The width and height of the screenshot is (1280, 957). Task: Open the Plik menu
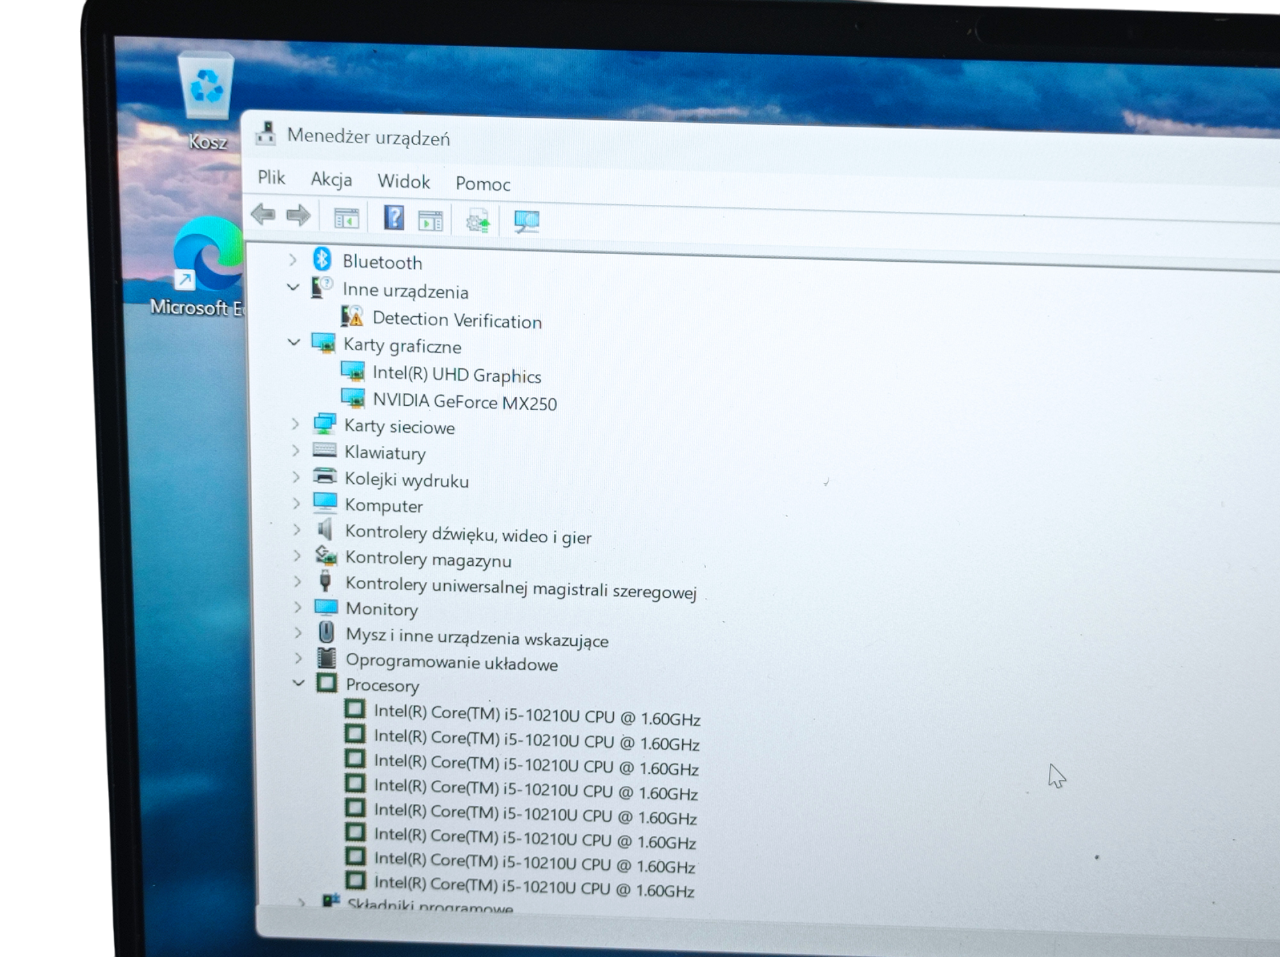pos(271,177)
